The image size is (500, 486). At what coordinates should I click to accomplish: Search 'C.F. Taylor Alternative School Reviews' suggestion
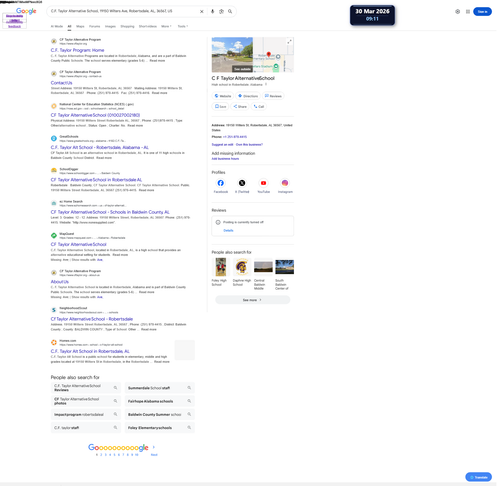[x=86, y=388]
